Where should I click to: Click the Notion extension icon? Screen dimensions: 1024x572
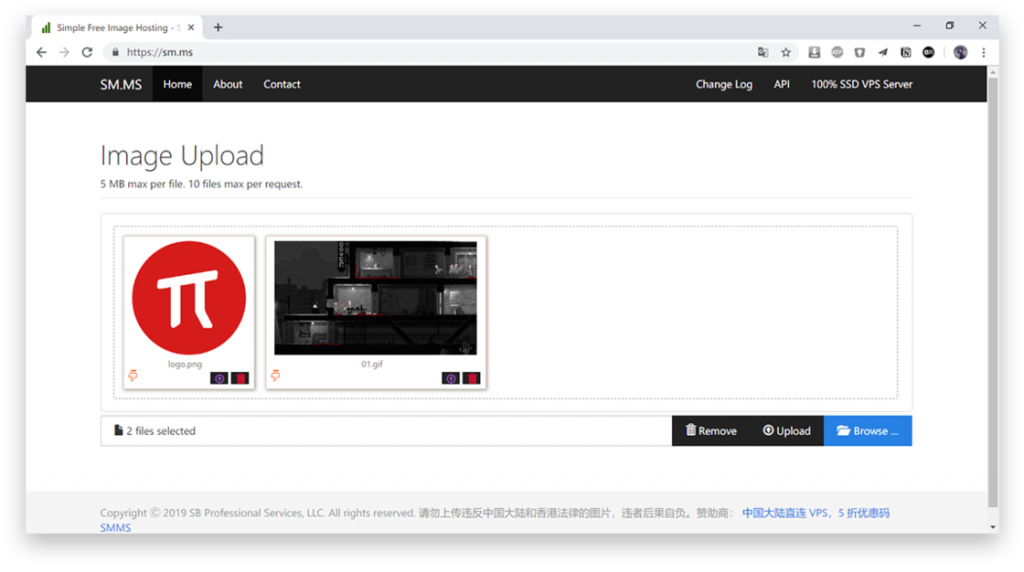(906, 52)
